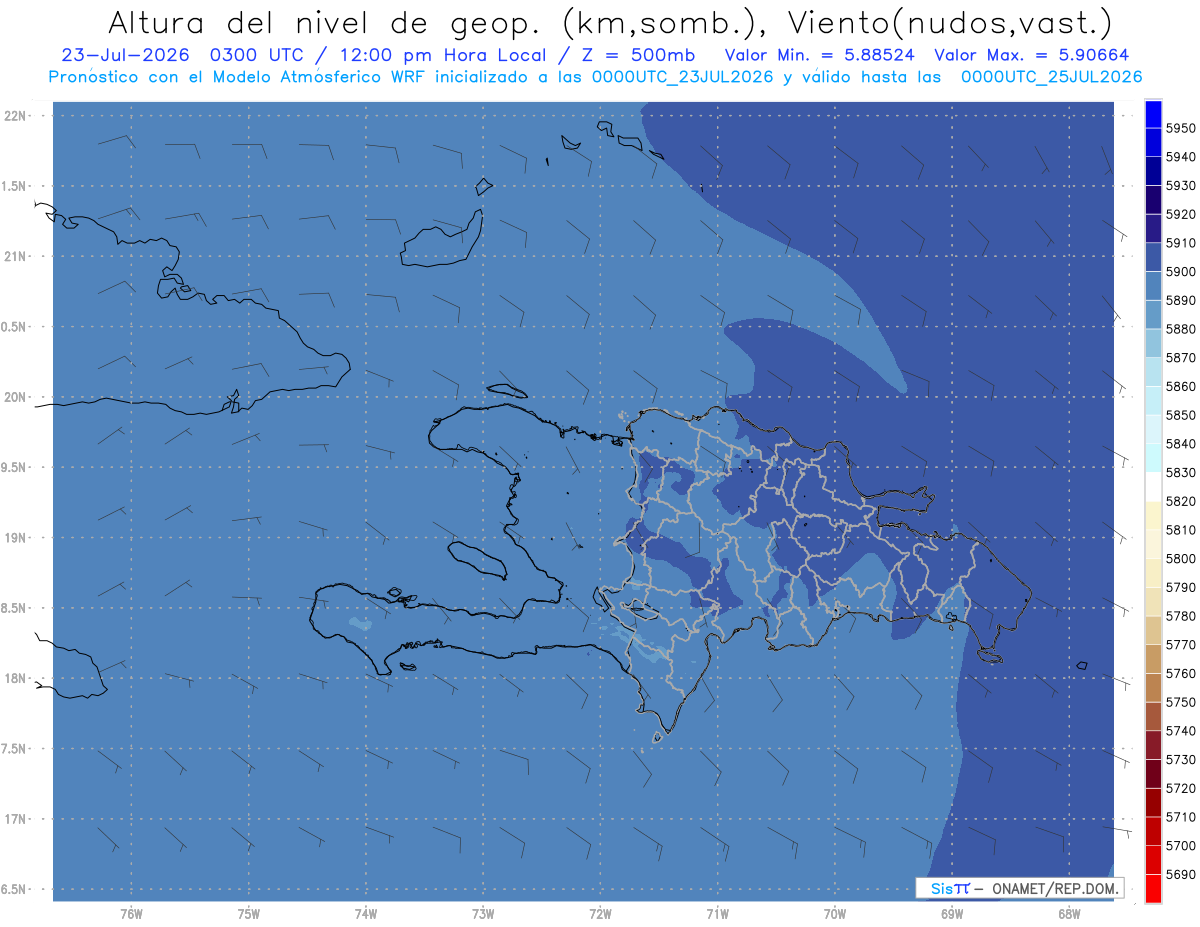
Task: Pick the bright blue swatch above 5950
Action: (x=1153, y=114)
